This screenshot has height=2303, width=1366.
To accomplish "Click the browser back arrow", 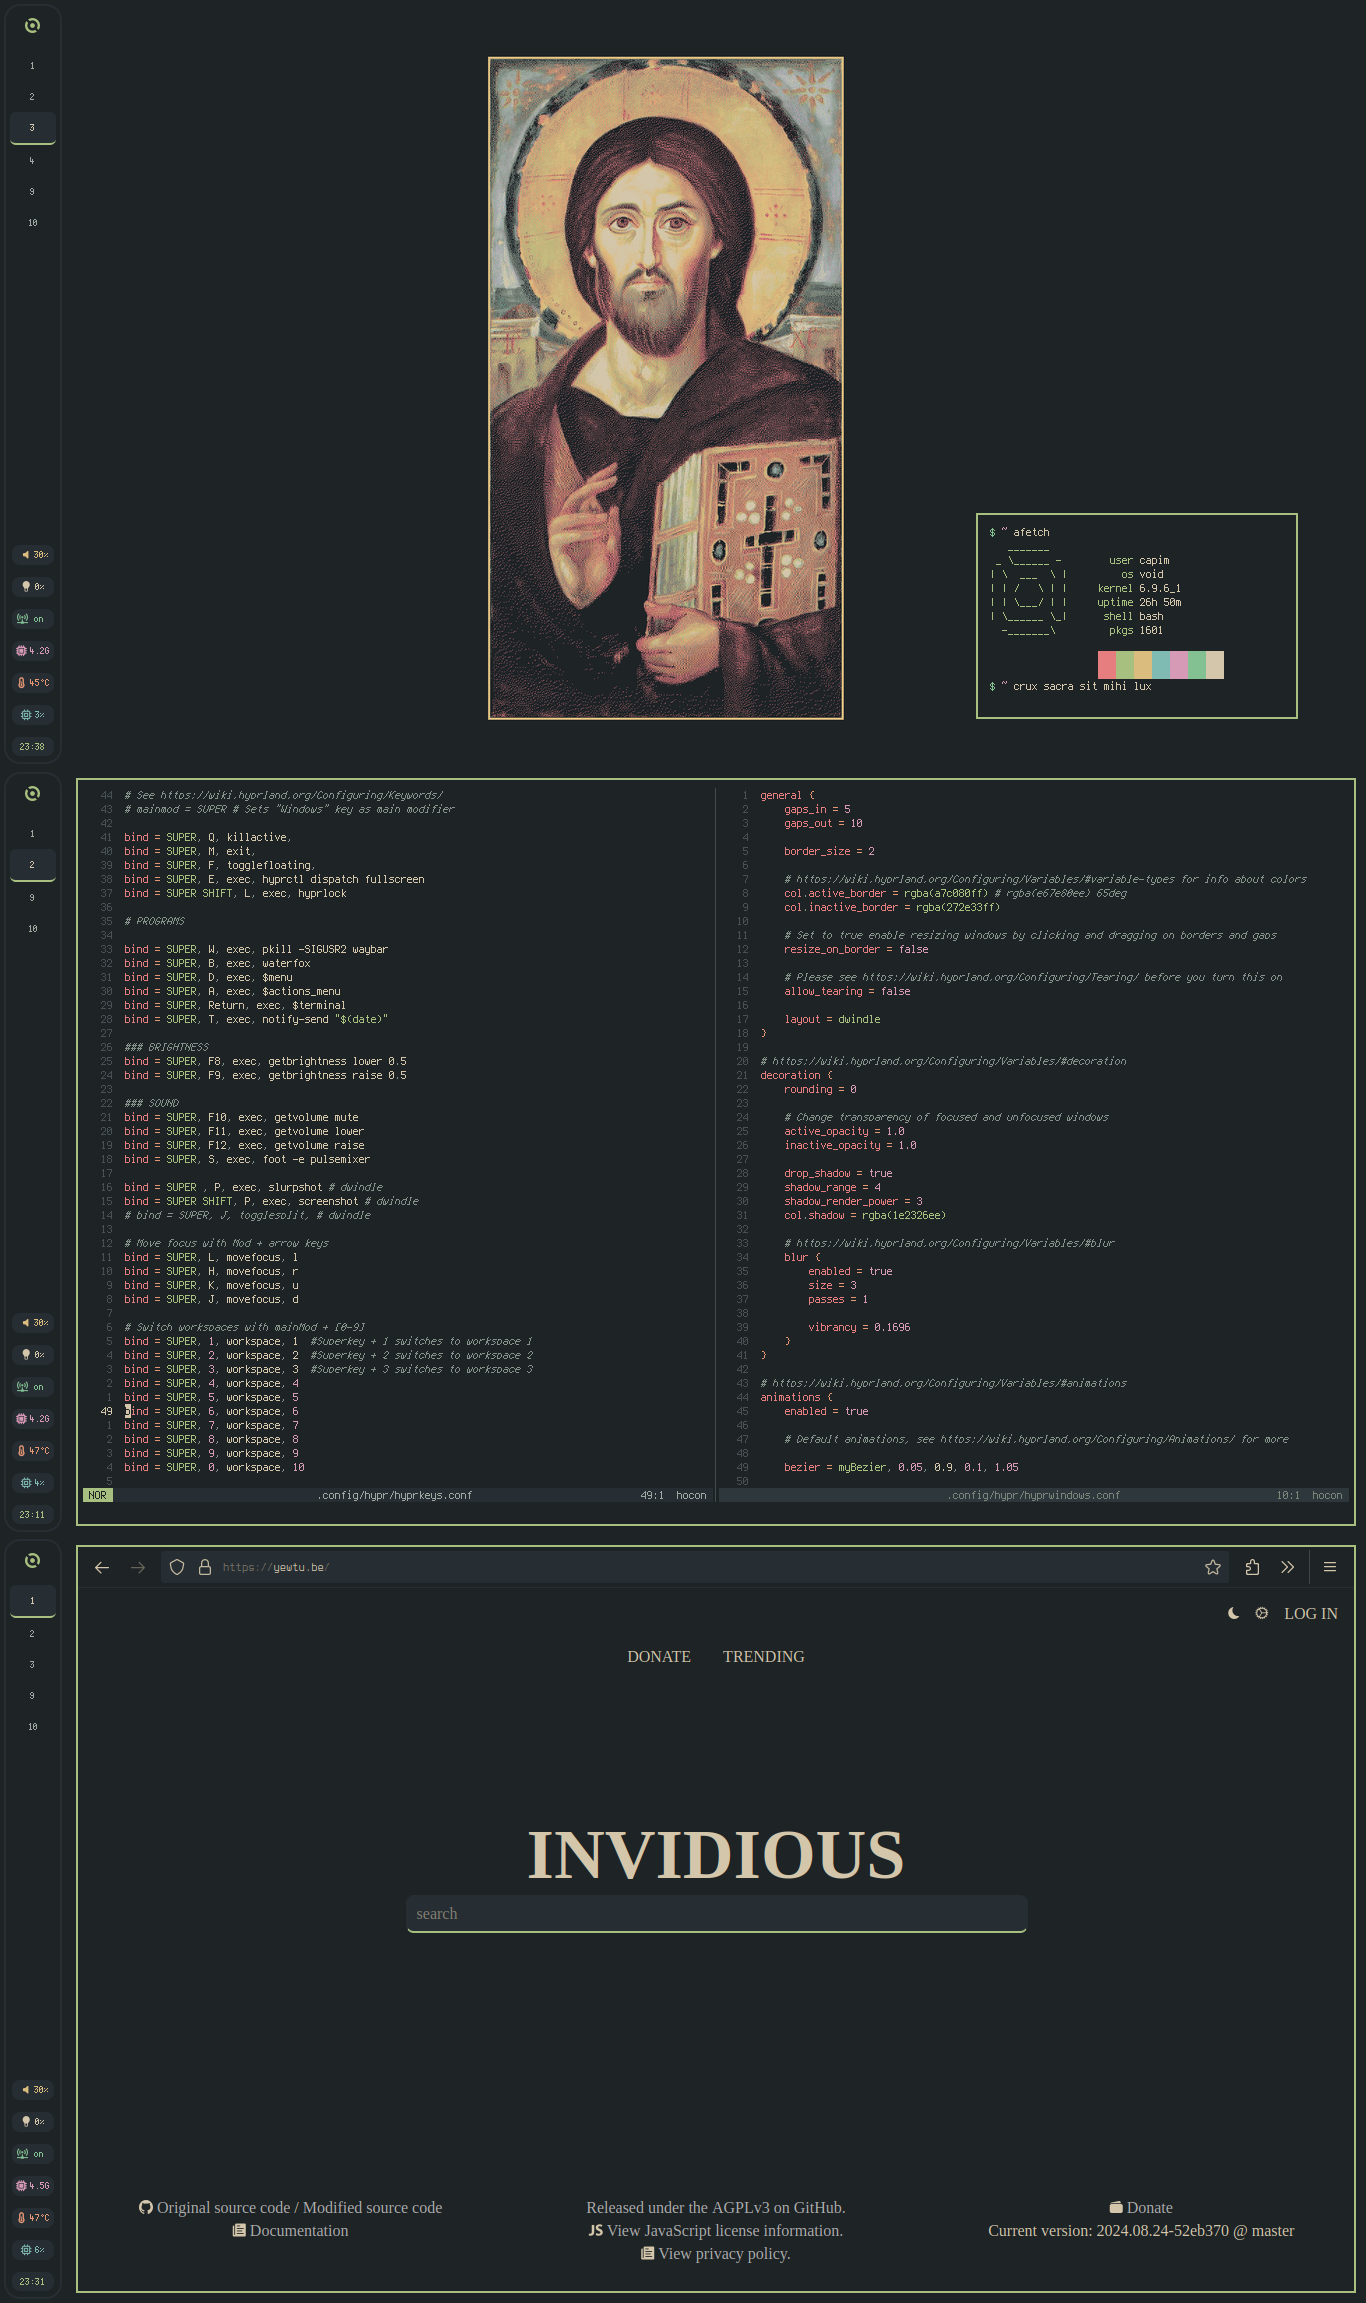I will pos(102,1567).
